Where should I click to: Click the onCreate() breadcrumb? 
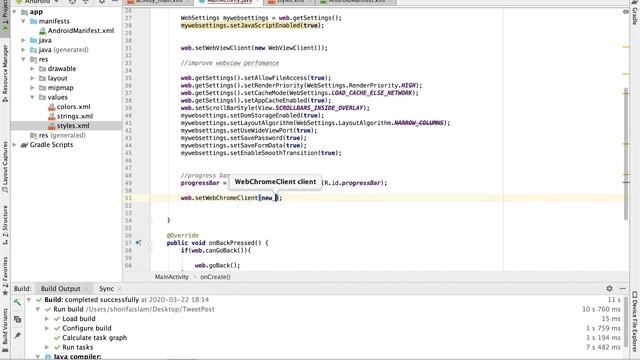pos(215,277)
